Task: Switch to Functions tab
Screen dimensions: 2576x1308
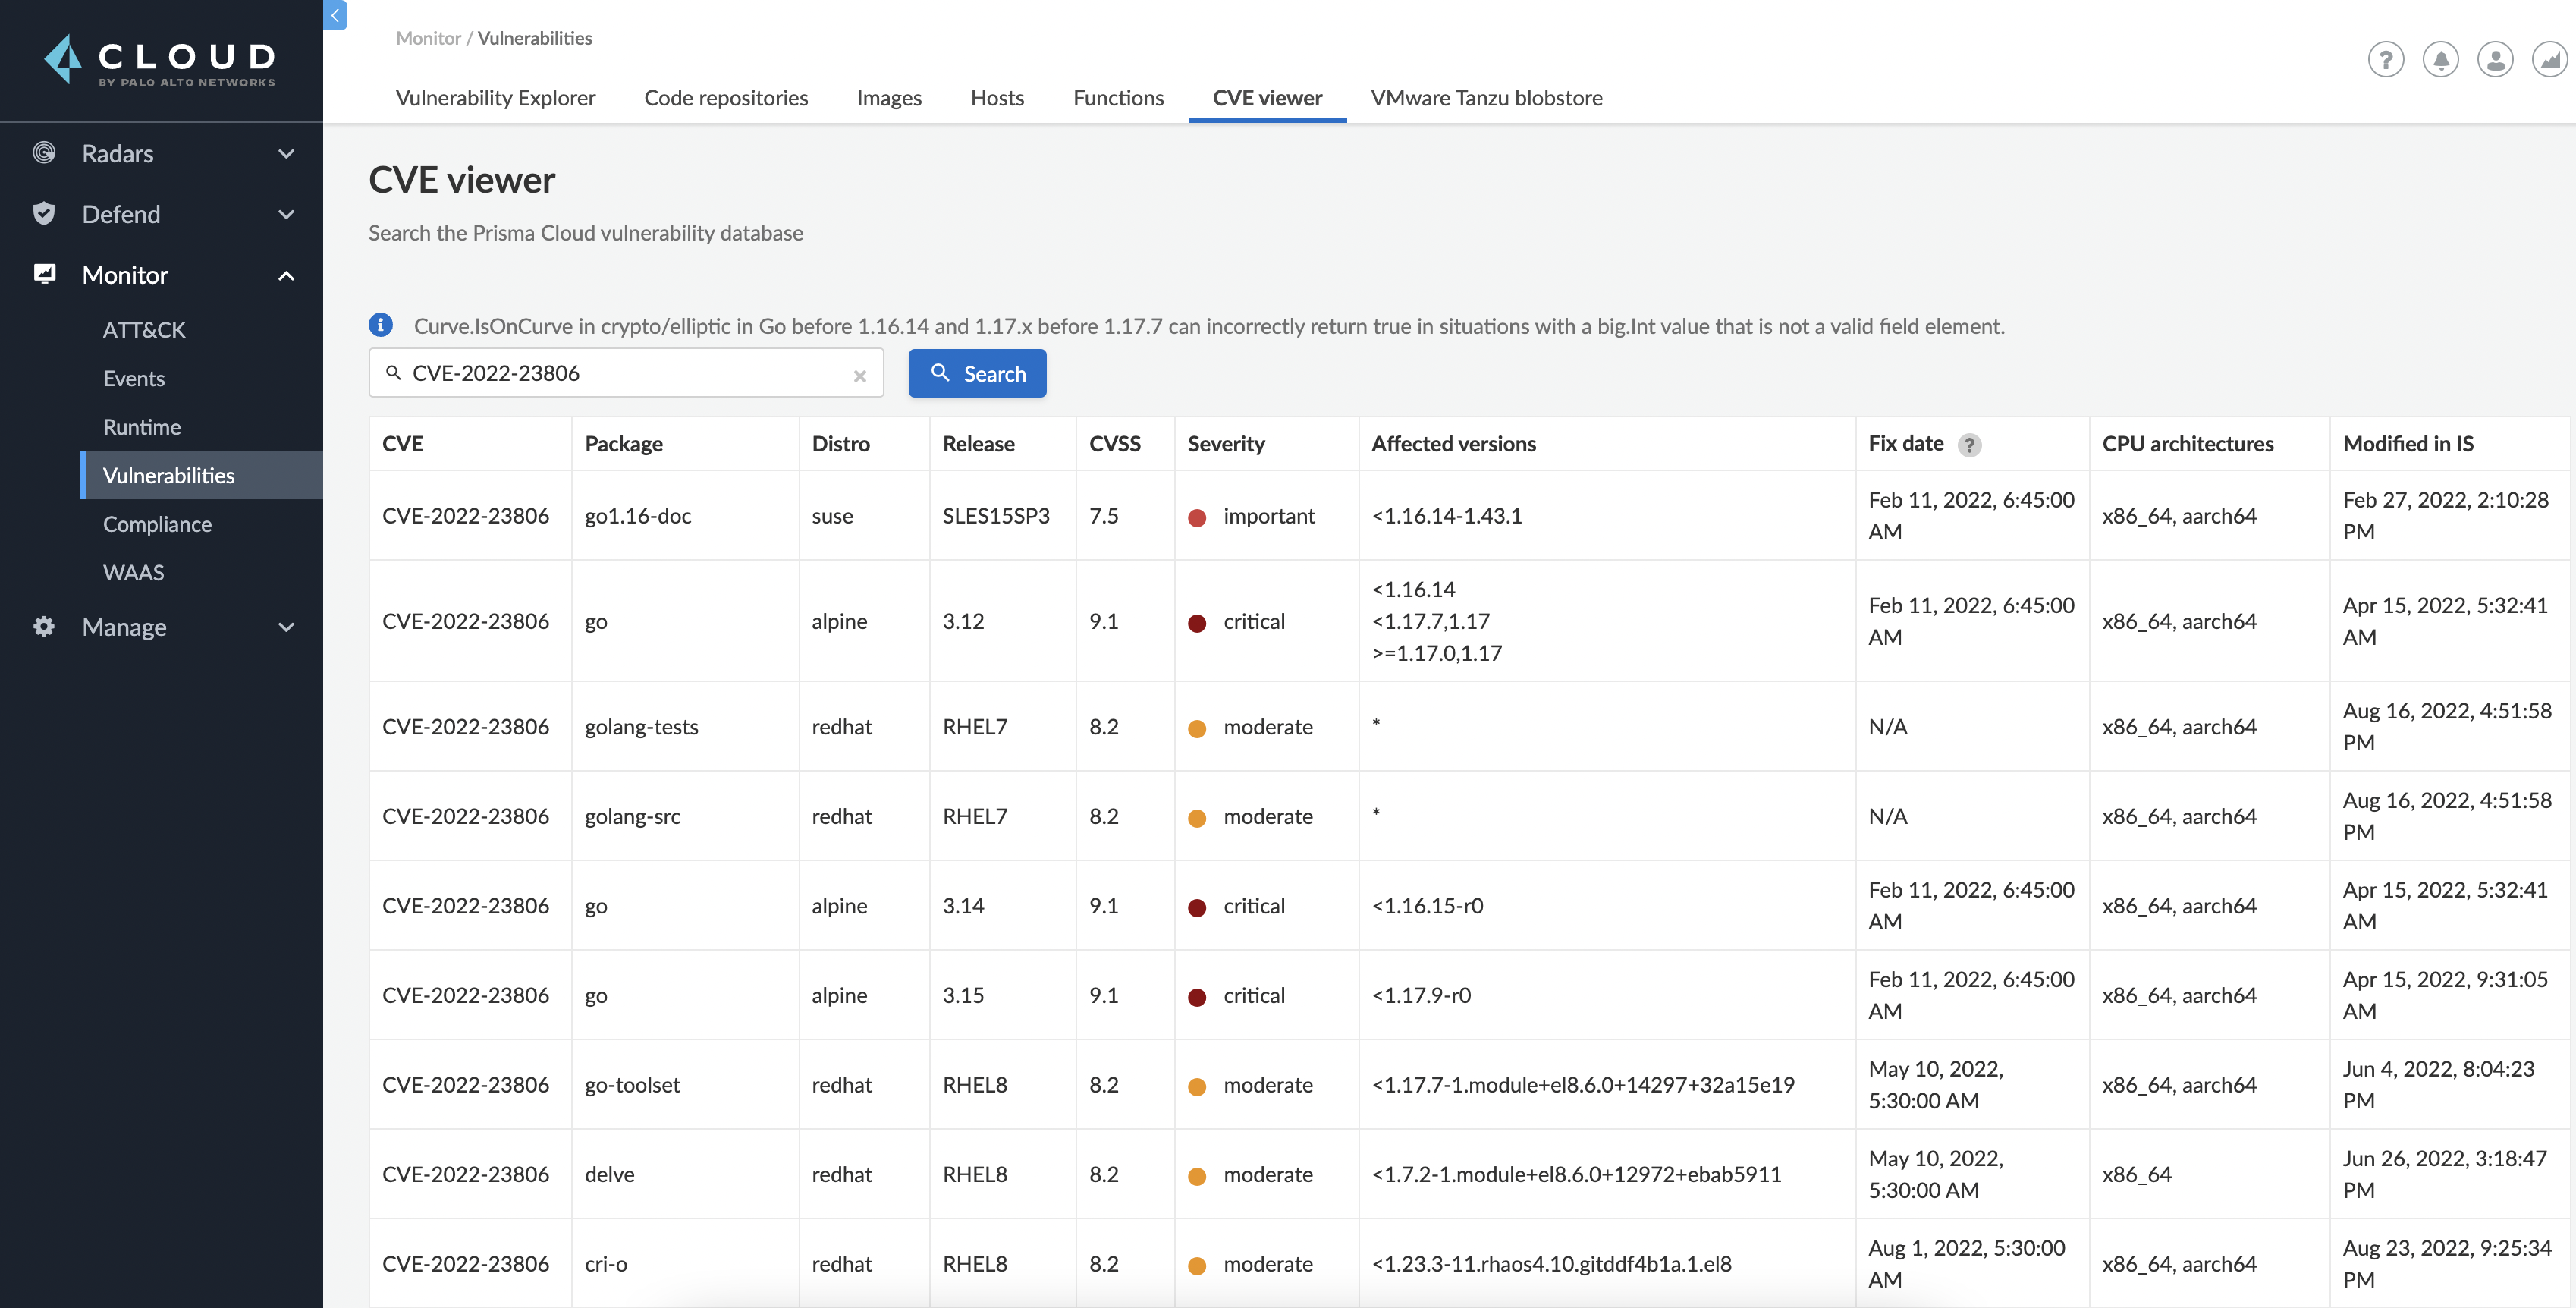Action: [x=1118, y=98]
